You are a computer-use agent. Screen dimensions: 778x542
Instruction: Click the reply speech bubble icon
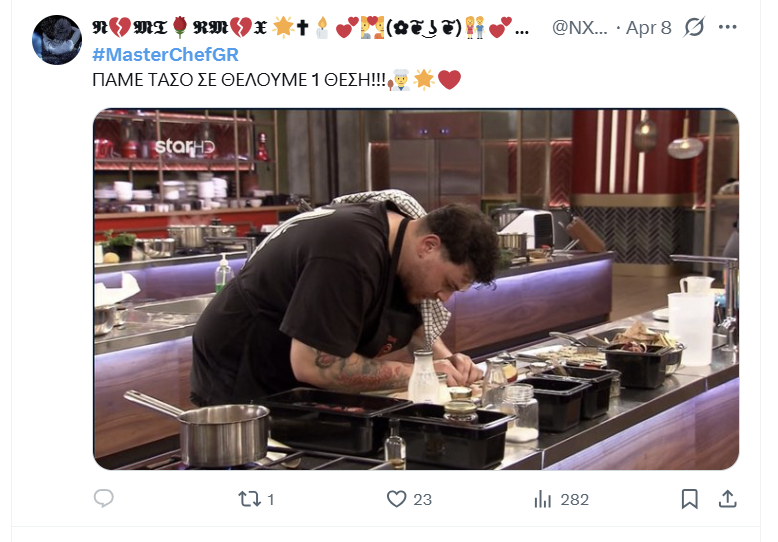(x=104, y=498)
